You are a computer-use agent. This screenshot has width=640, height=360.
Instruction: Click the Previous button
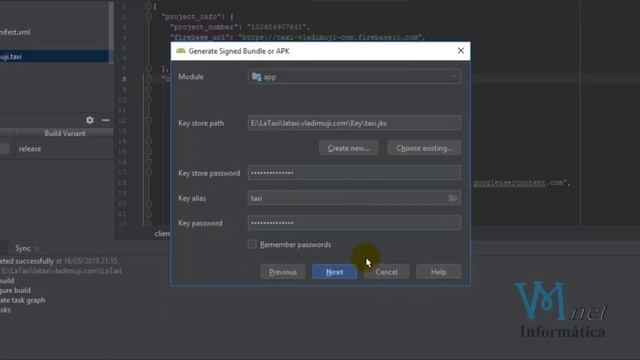pos(283,272)
